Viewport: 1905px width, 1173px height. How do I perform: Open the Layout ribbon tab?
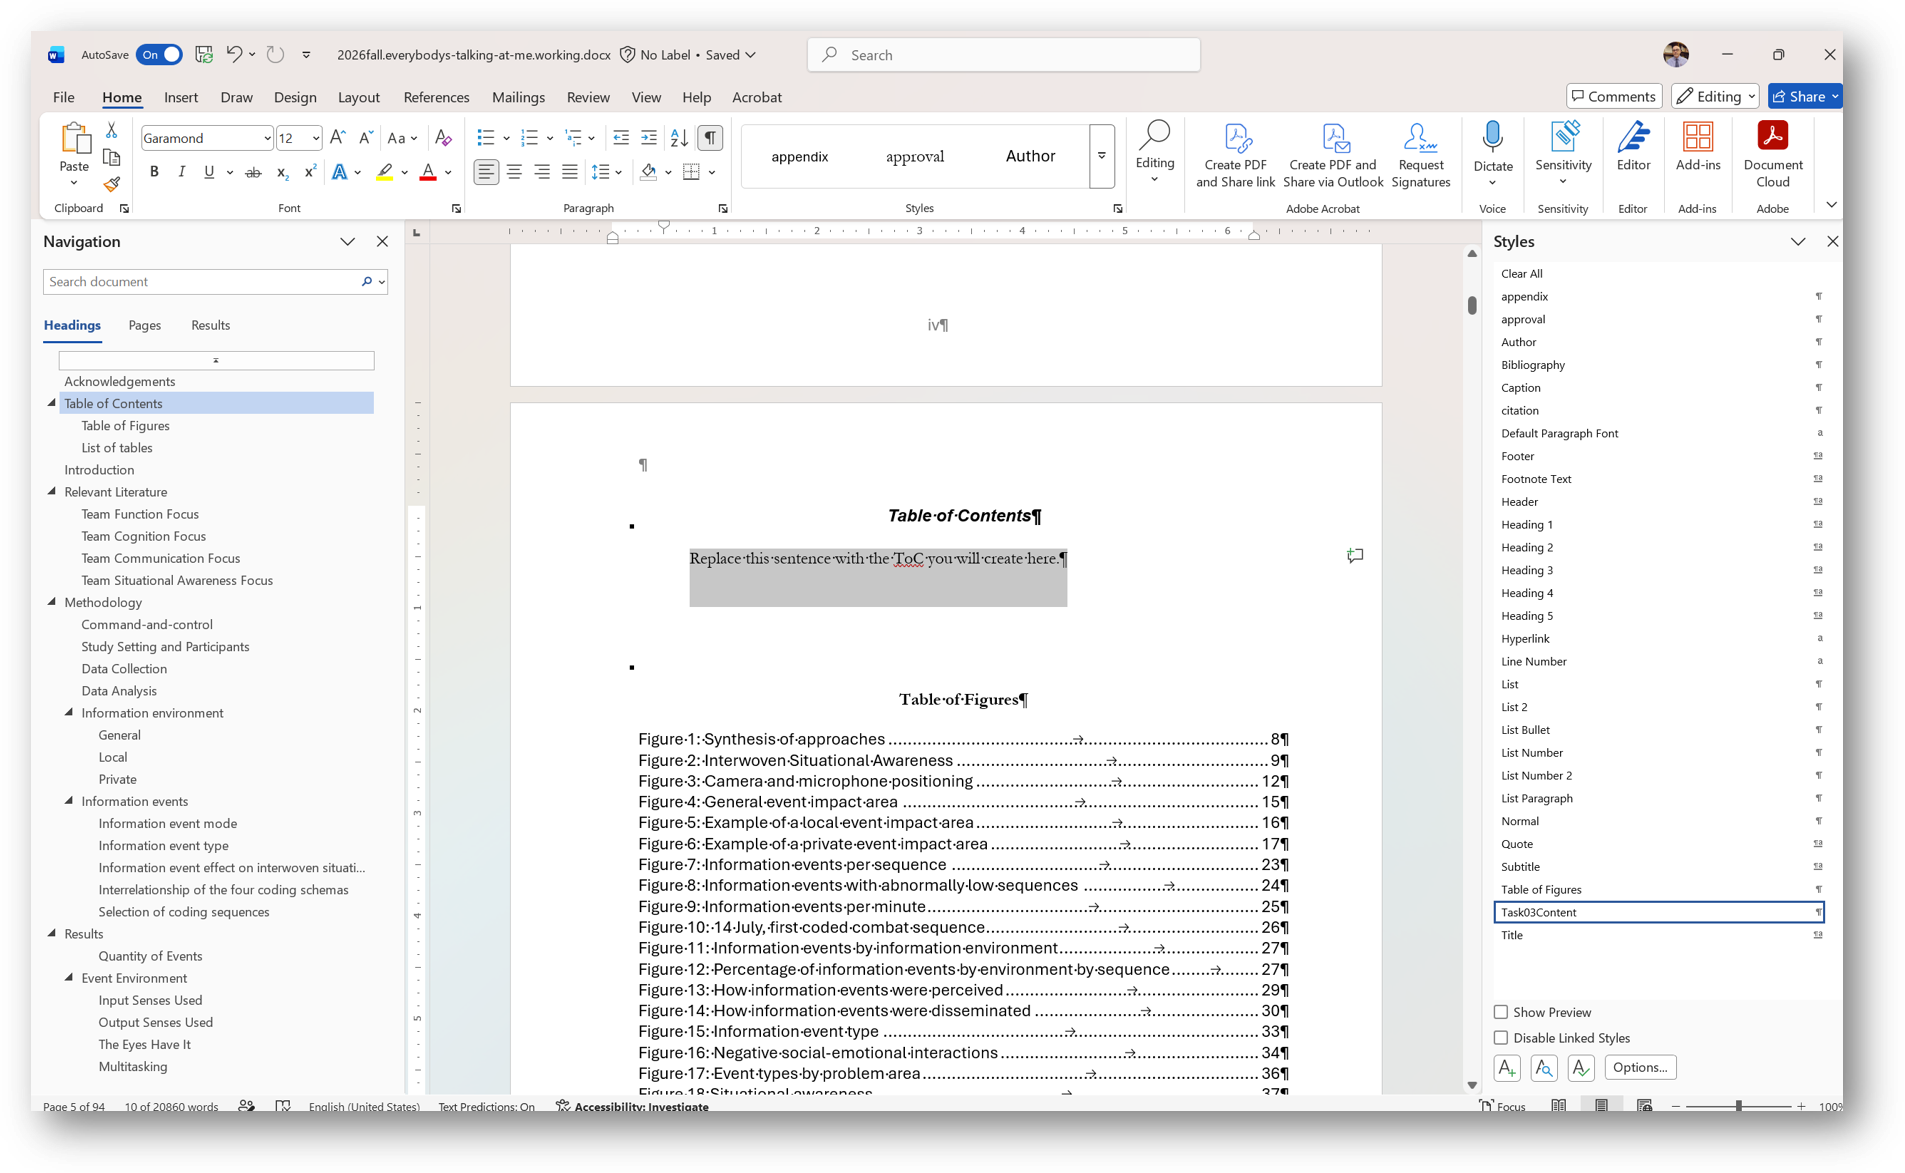point(358,97)
